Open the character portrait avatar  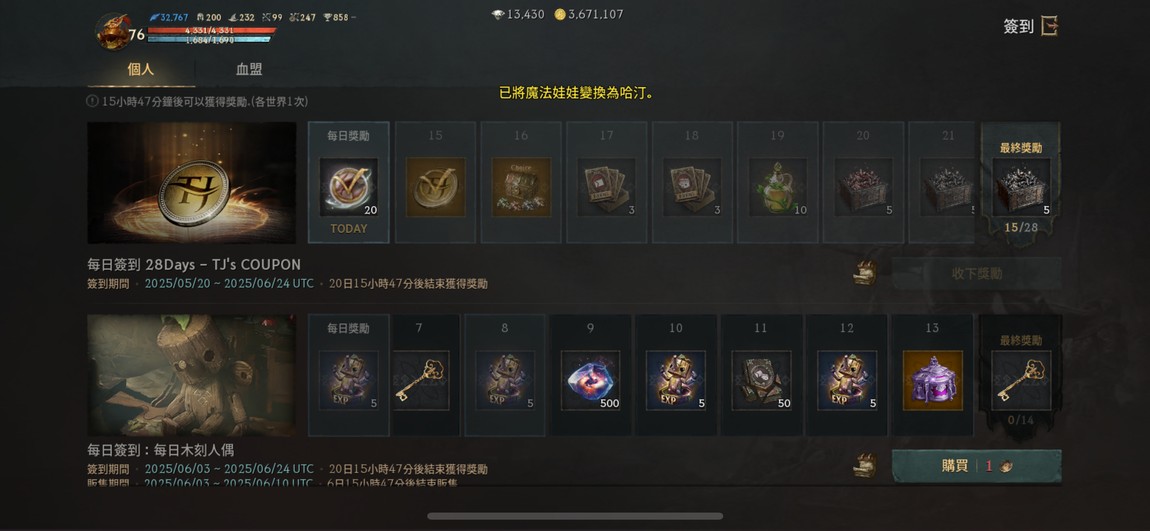coord(113,32)
